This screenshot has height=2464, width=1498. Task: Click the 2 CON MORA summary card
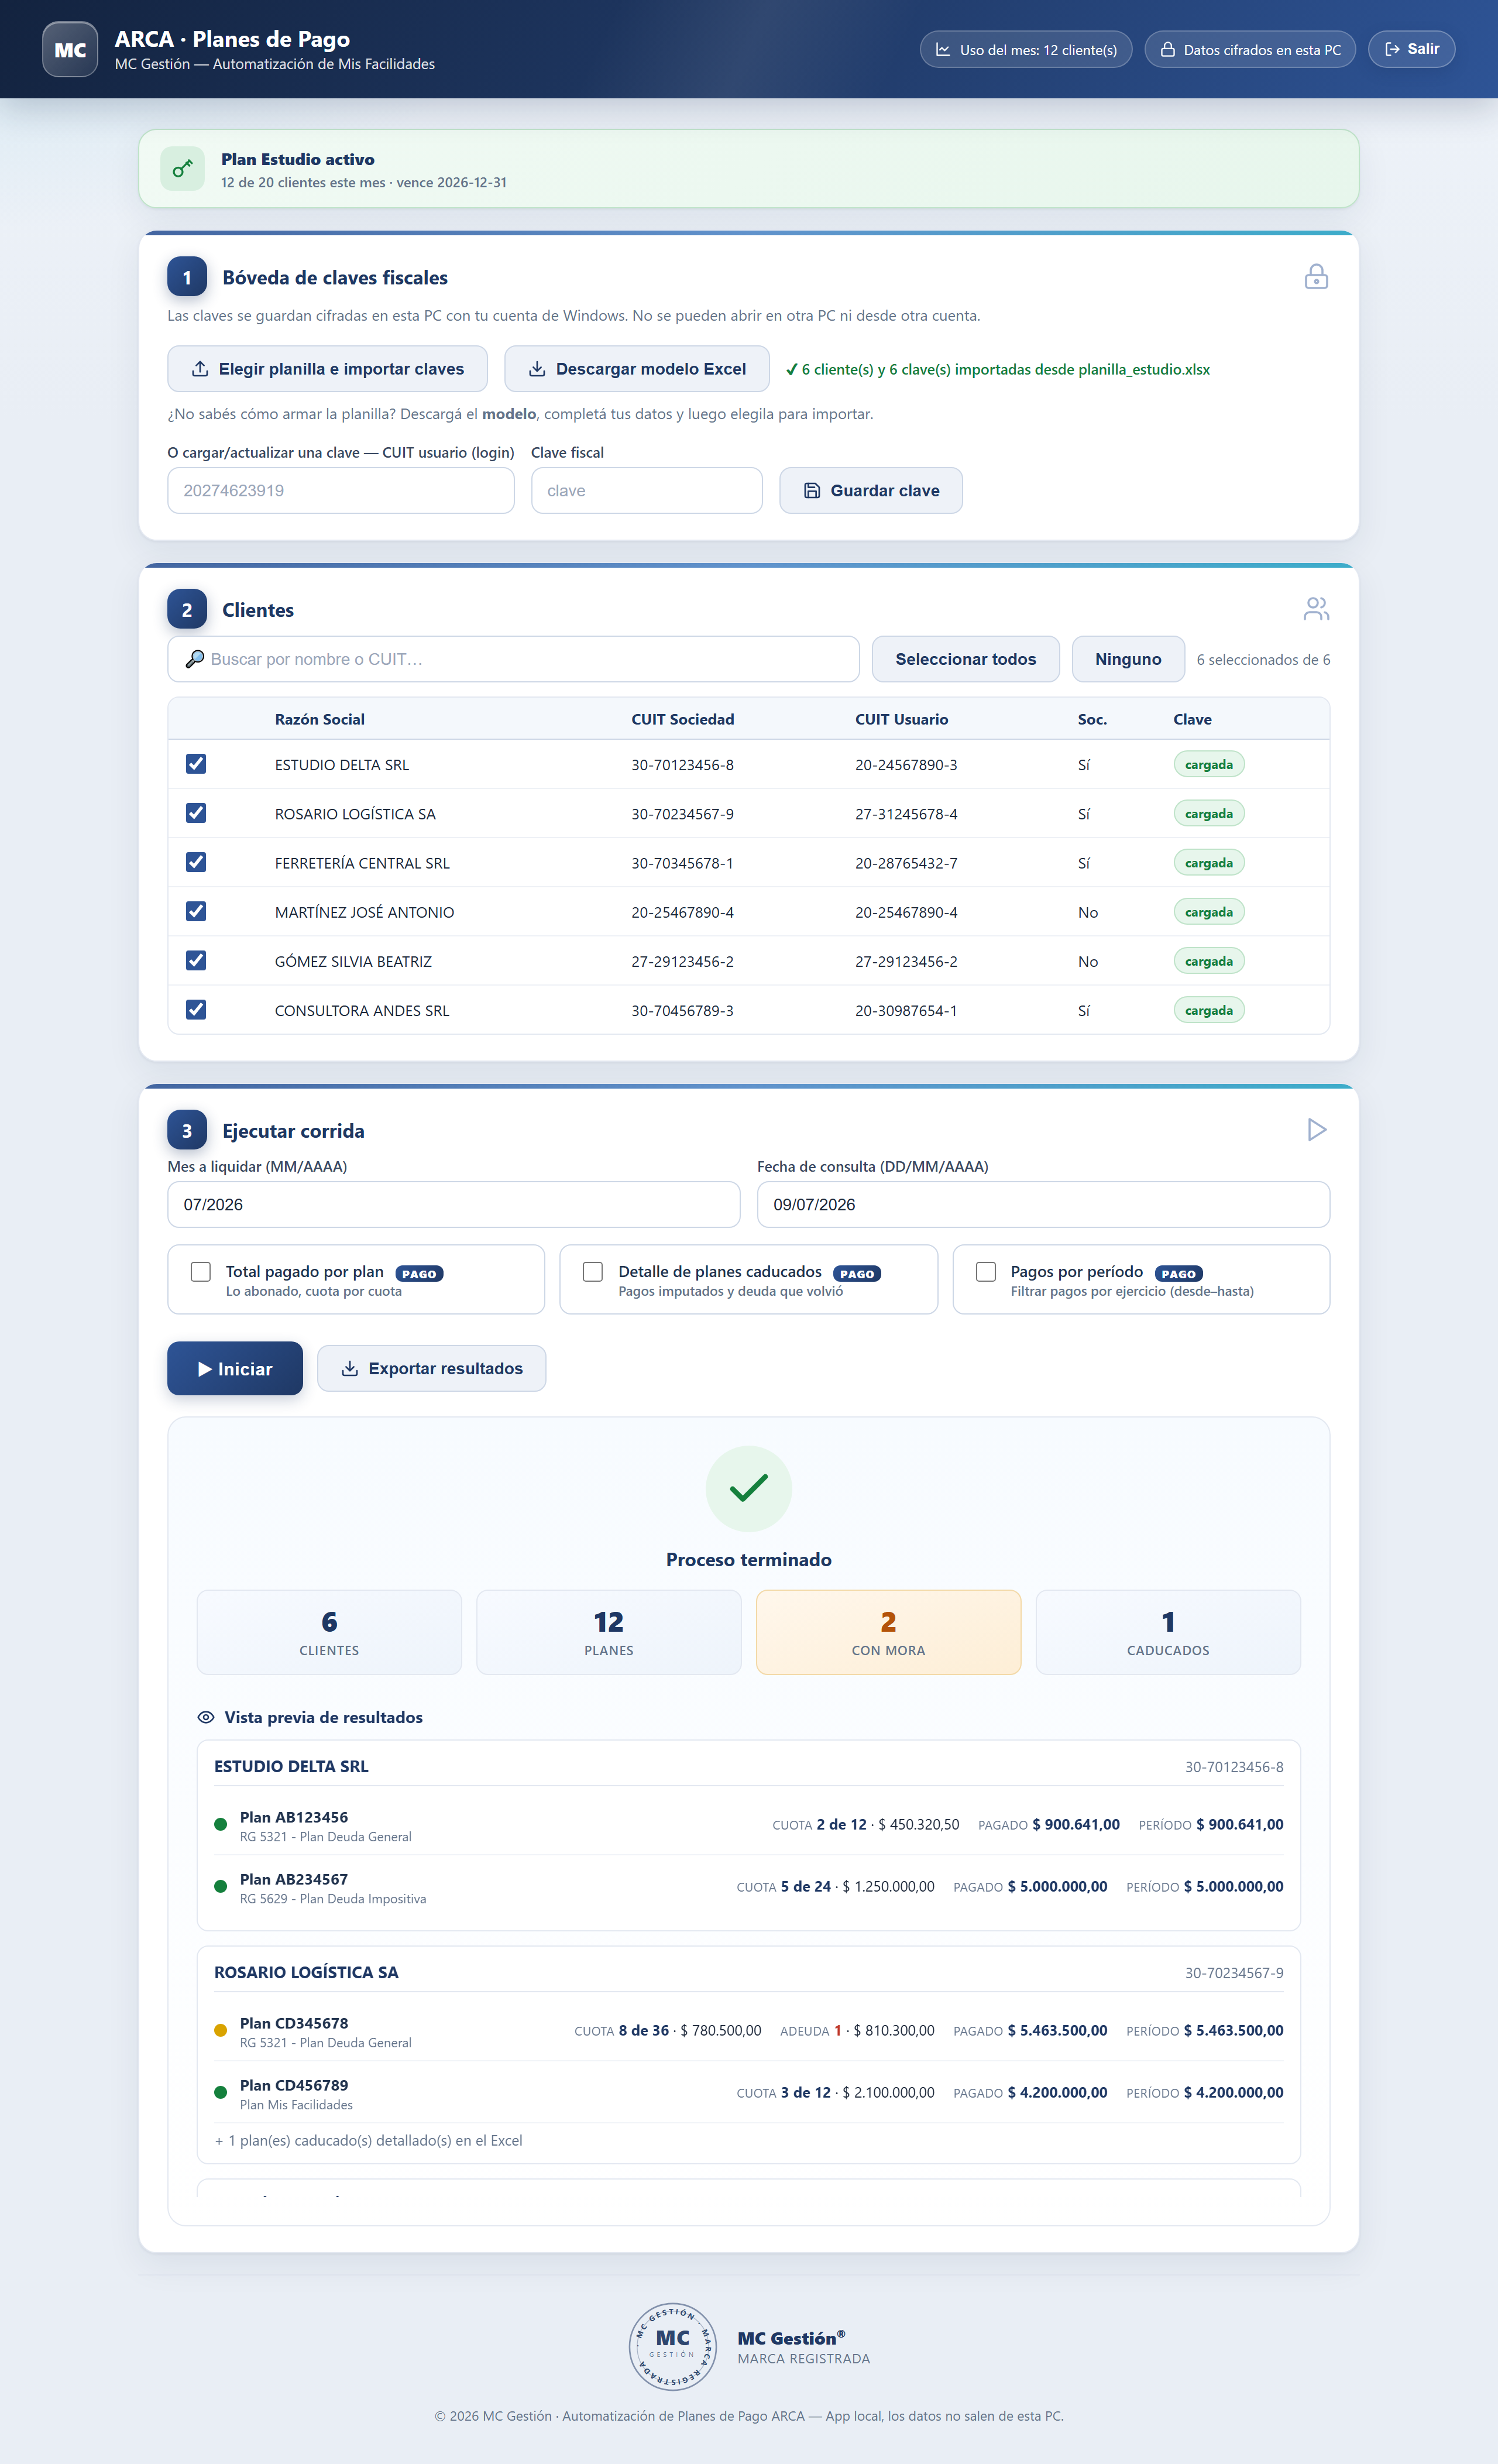[889, 1632]
